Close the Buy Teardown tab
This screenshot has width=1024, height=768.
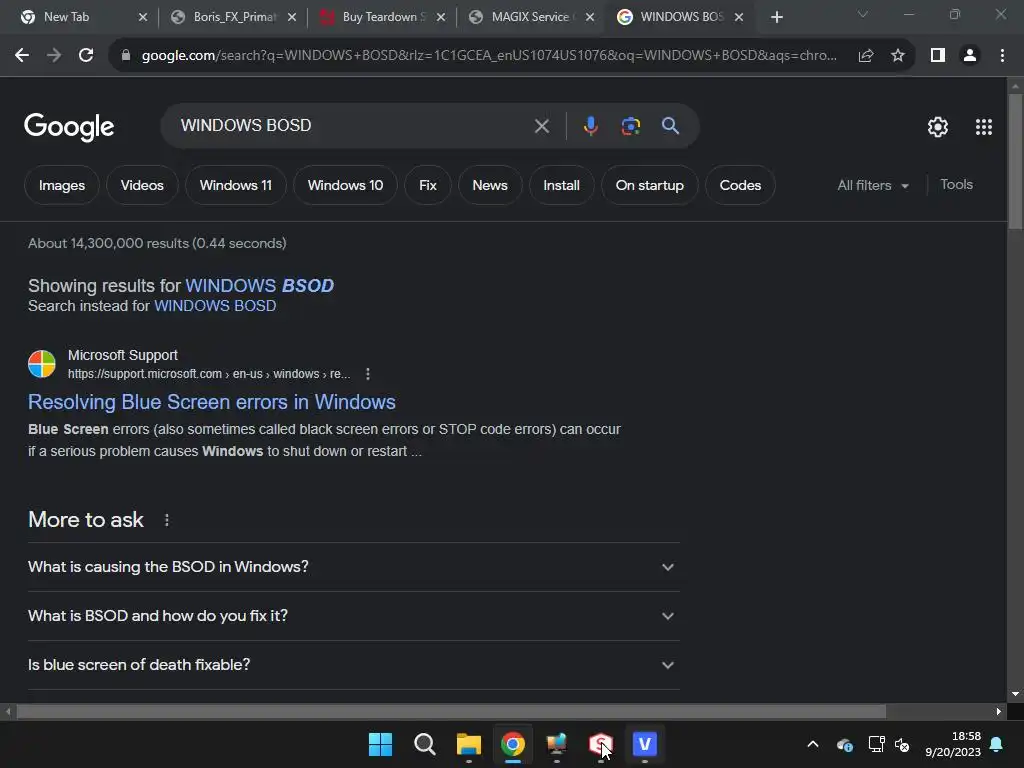(x=441, y=17)
